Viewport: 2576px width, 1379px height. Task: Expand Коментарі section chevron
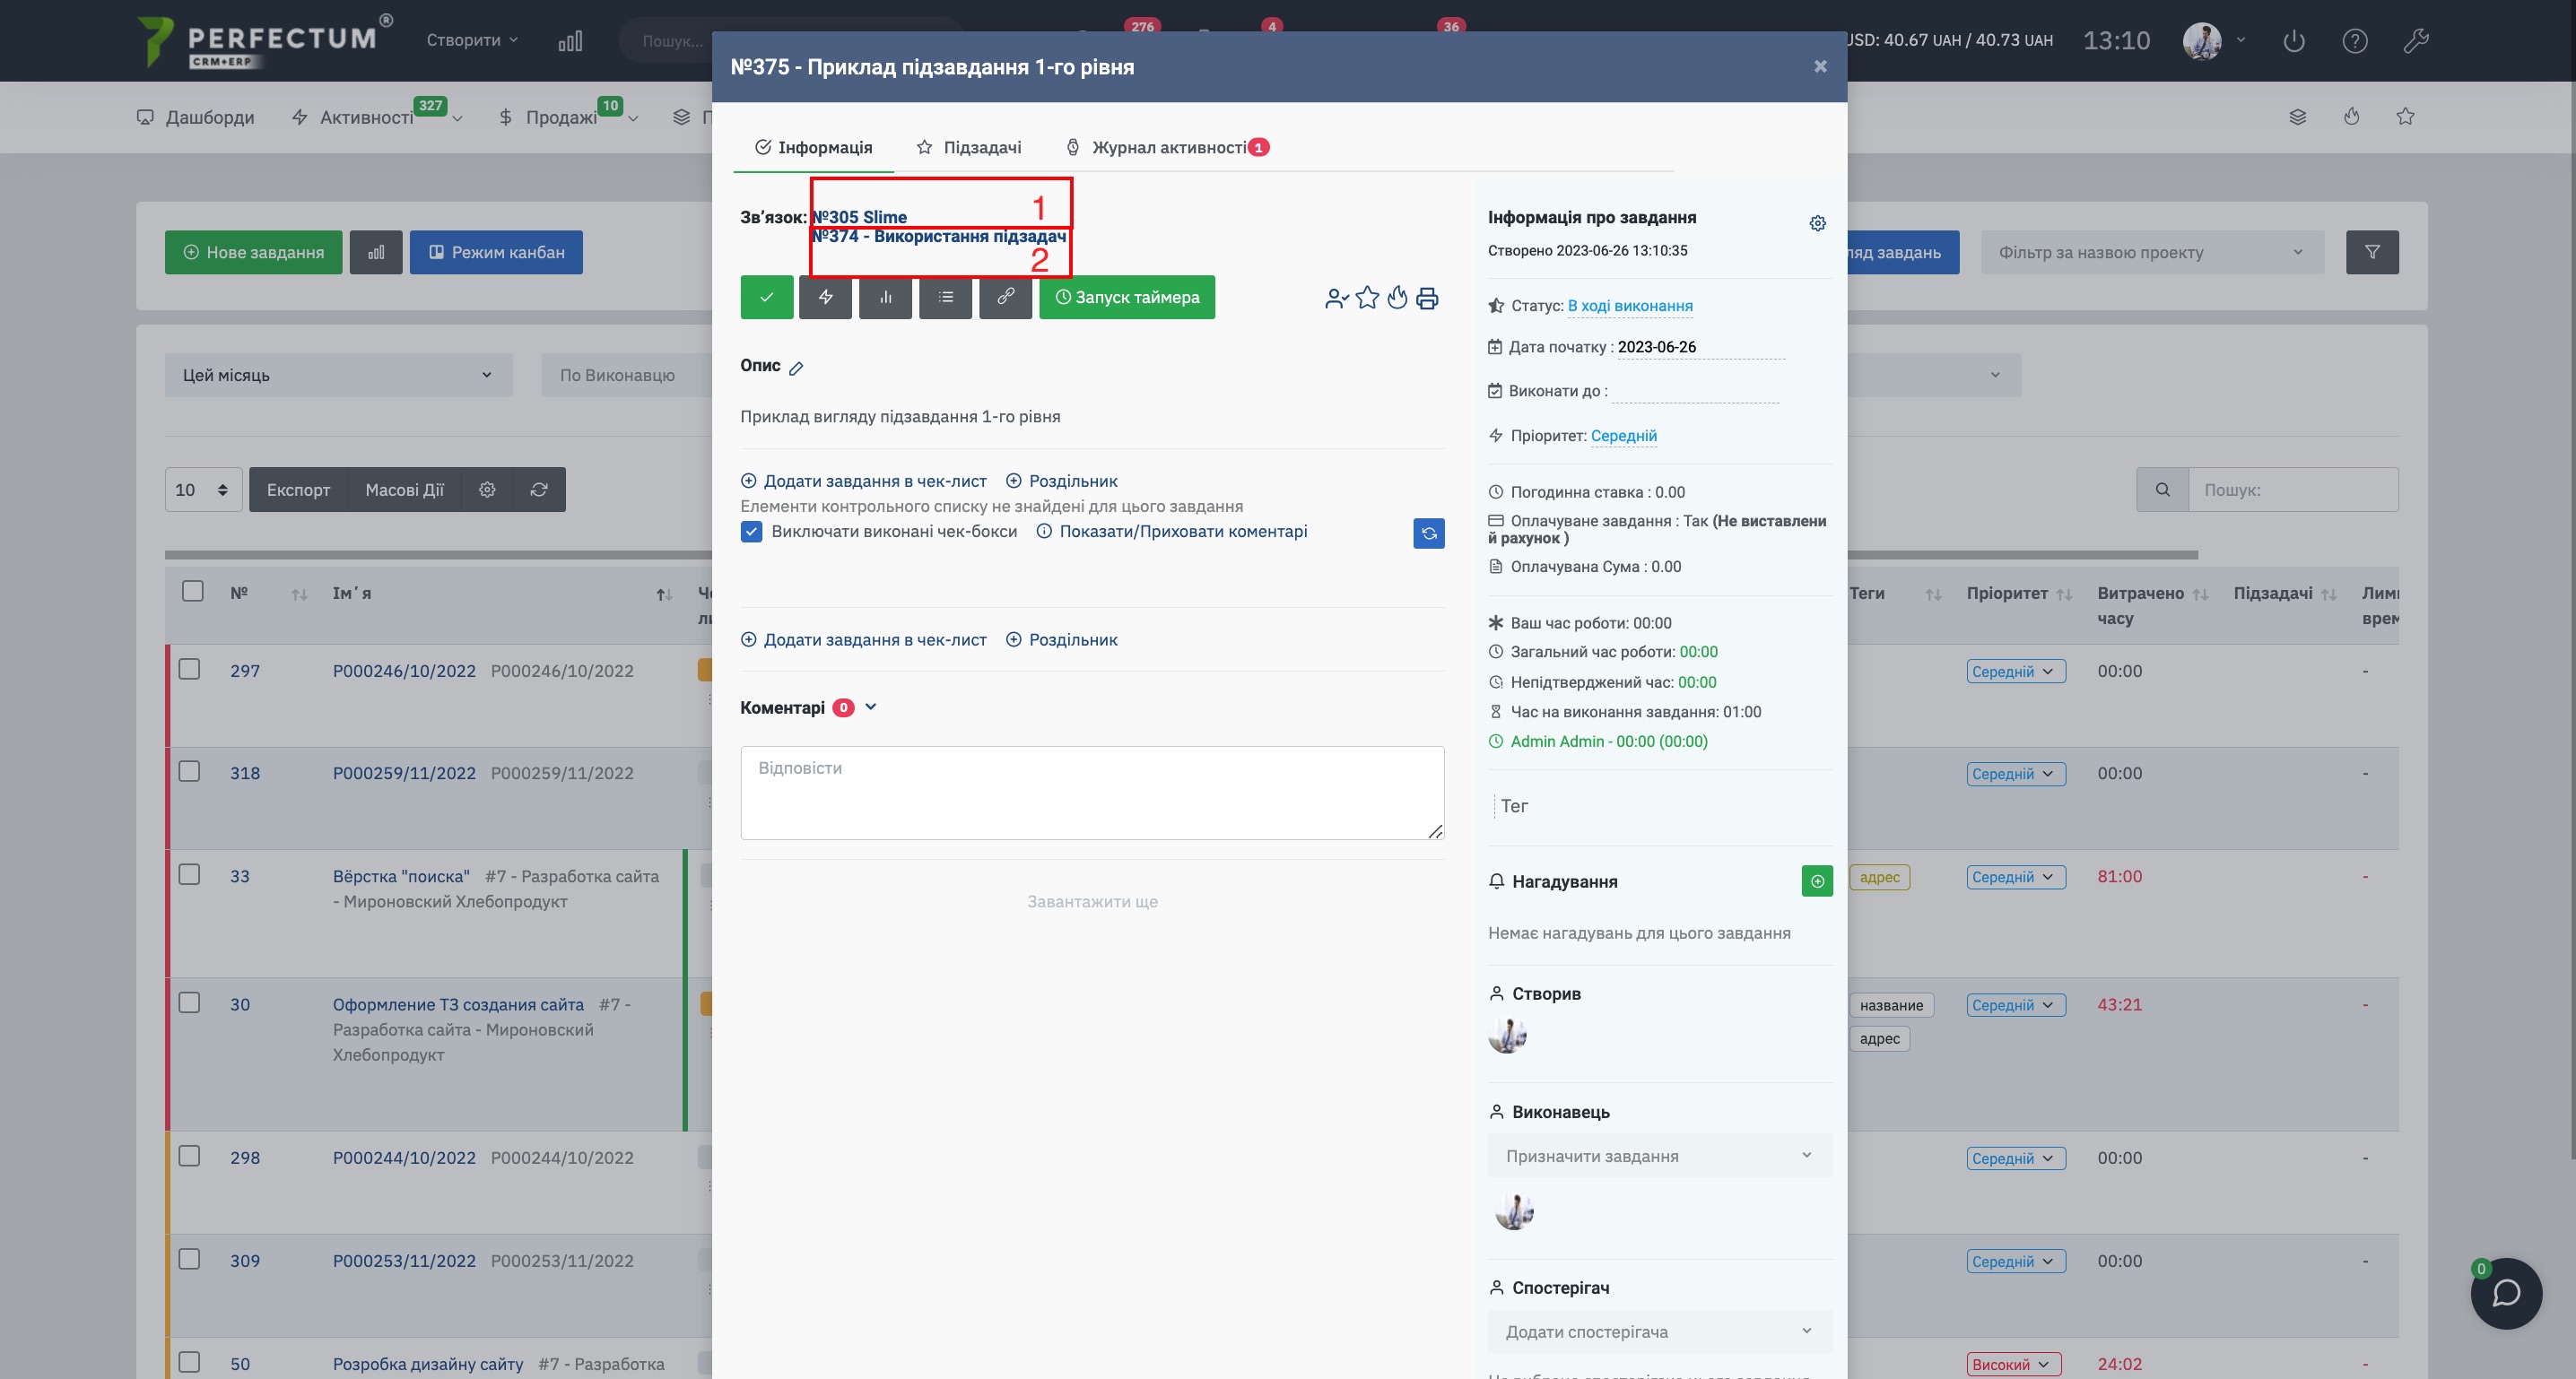[x=871, y=707]
